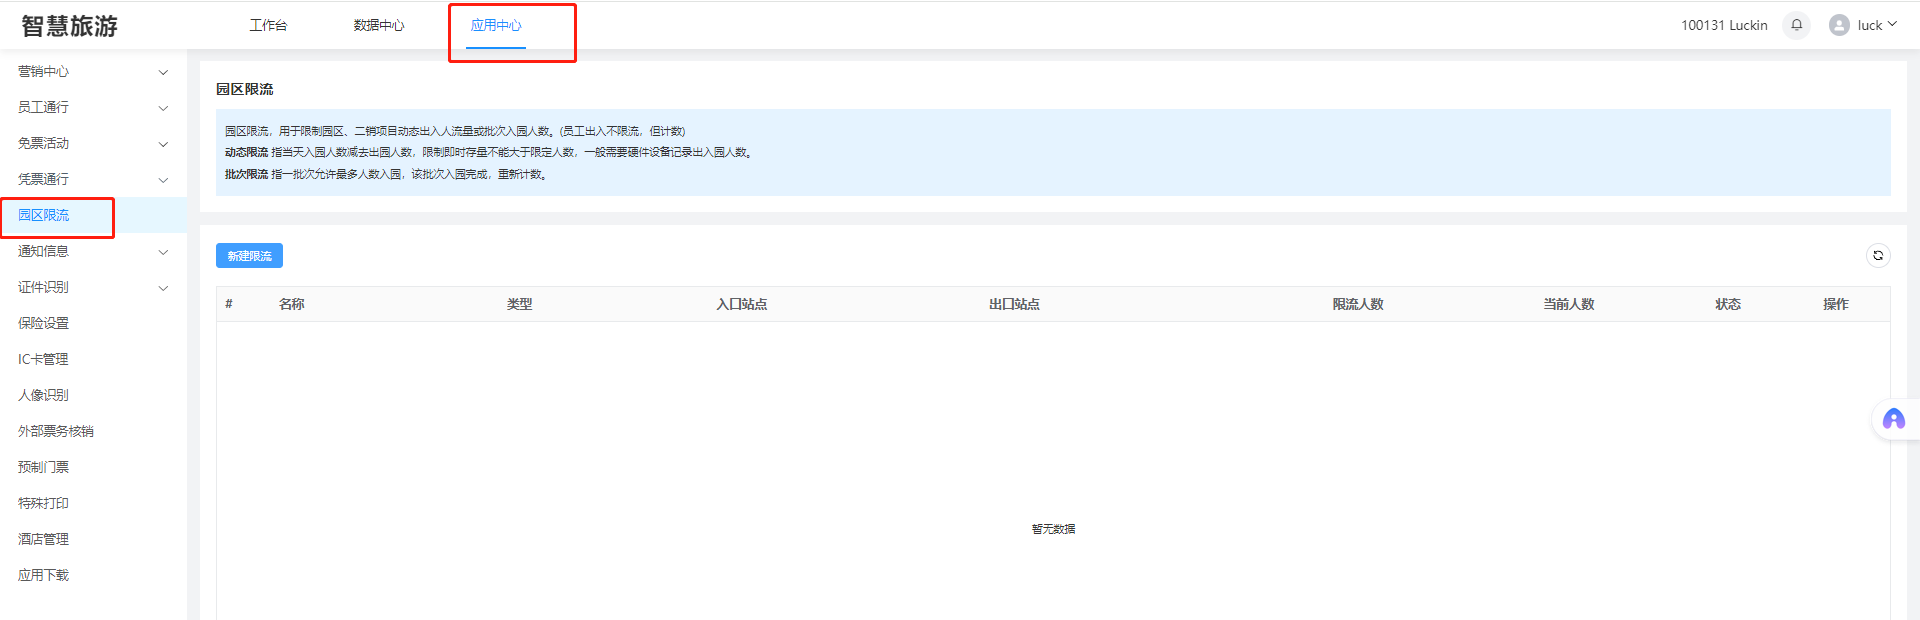Click the 限流人数 column header
Image resolution: width=1920 pixels, height=620 pixels.
(1357, 304)
